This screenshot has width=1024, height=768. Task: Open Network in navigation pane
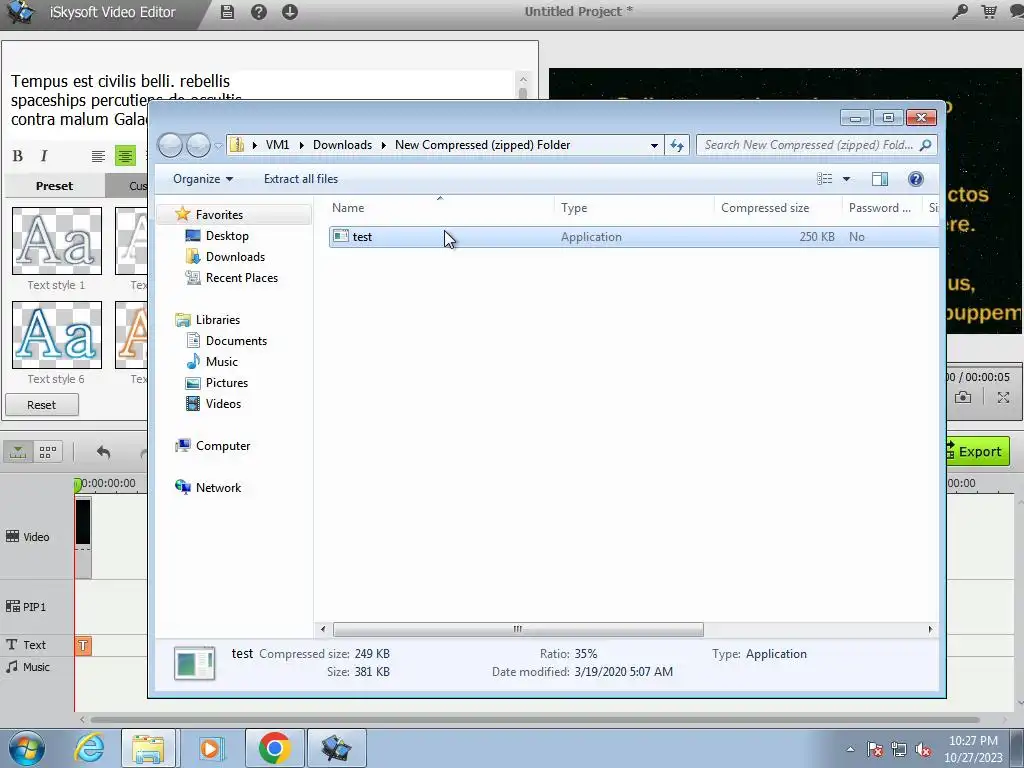coord(218,488)
